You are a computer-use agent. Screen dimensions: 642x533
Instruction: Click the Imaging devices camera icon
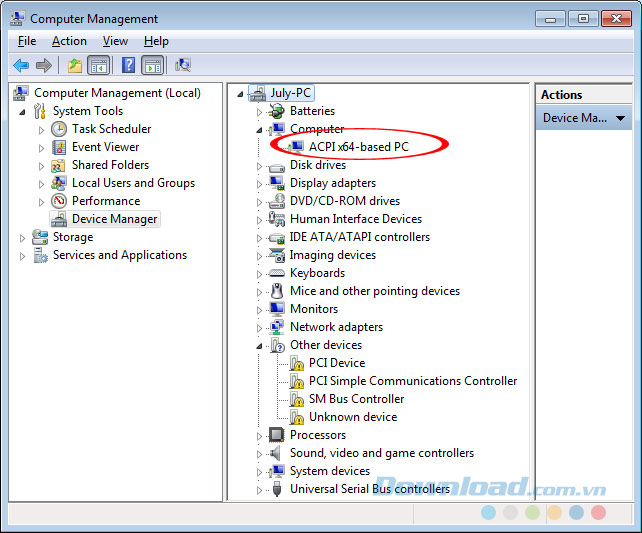coord(277,255)
